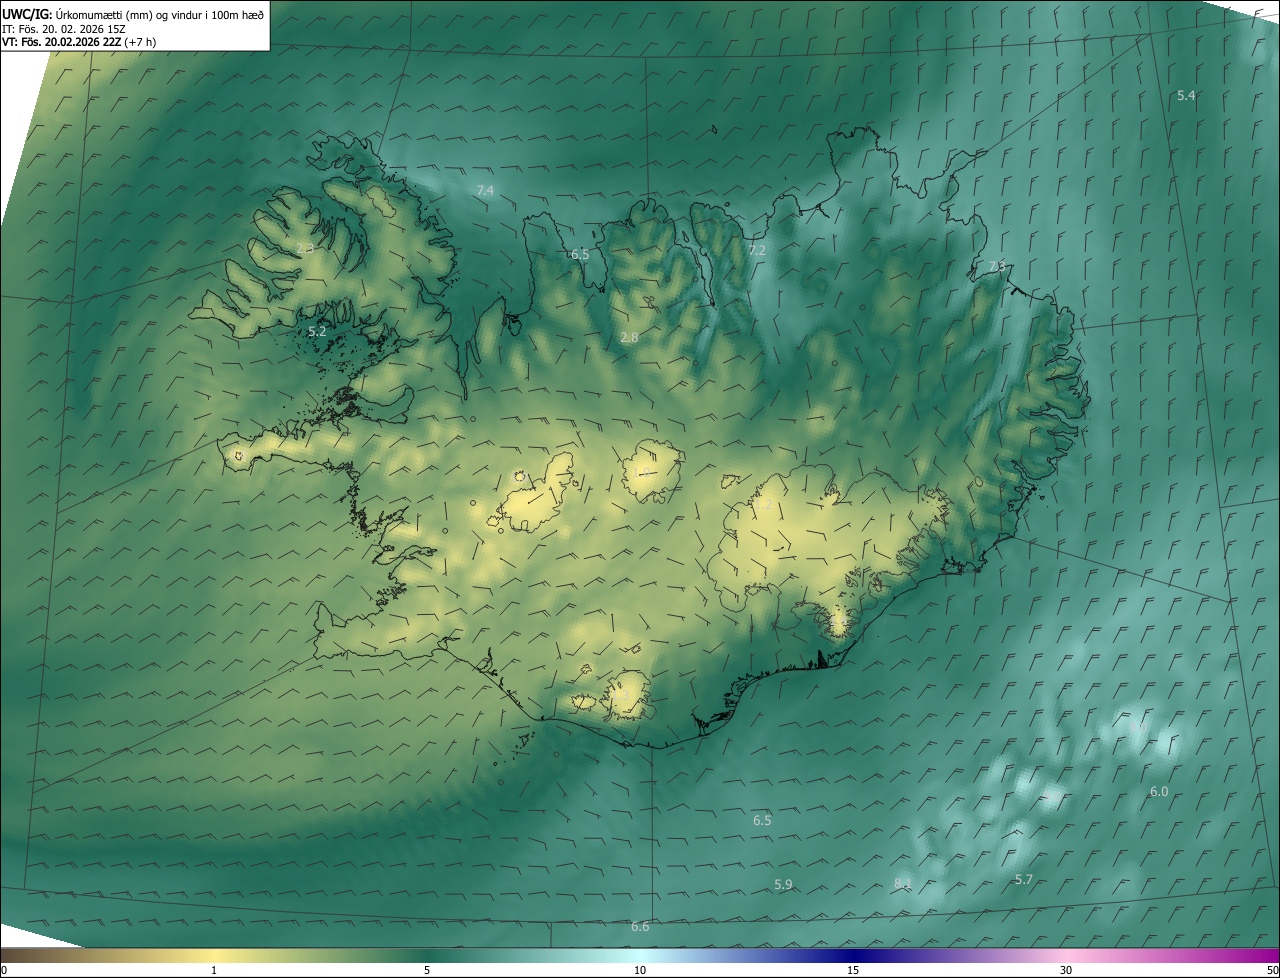Click the 5.4 value label
This screenshot has width=1280, height=978.
click(x=1186, y=95)
